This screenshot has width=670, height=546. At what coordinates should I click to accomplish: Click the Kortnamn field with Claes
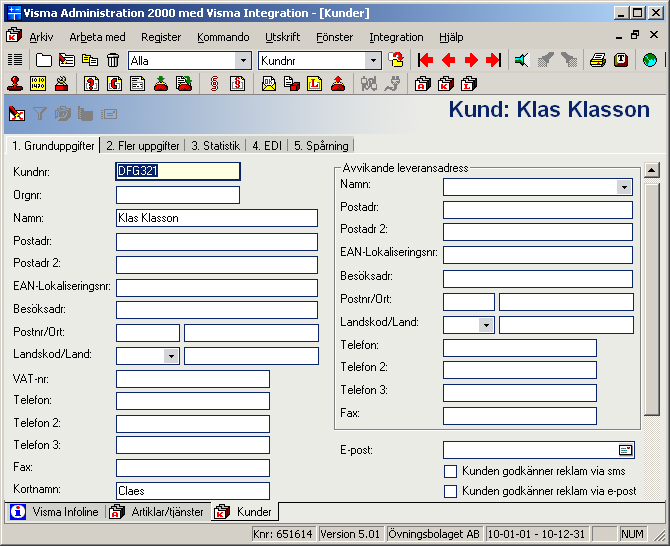click(193, 491)
